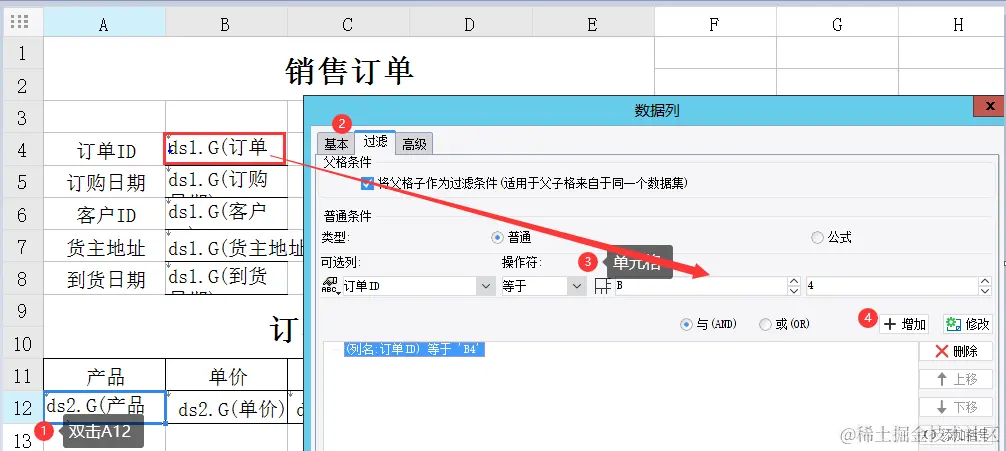Click cell containing ds1.G(订单
1006x451 pixels.
226,148
